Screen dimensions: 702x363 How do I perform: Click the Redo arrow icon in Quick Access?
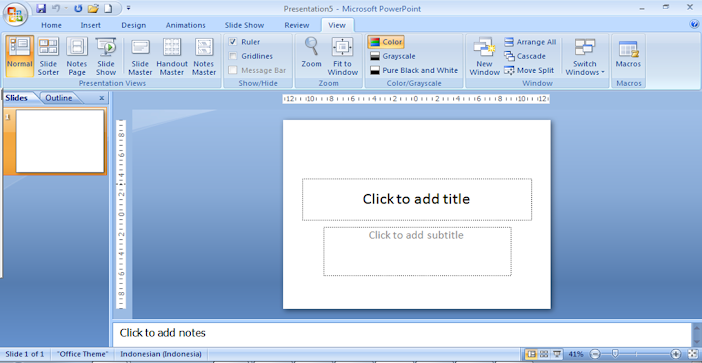pos(78,9)
